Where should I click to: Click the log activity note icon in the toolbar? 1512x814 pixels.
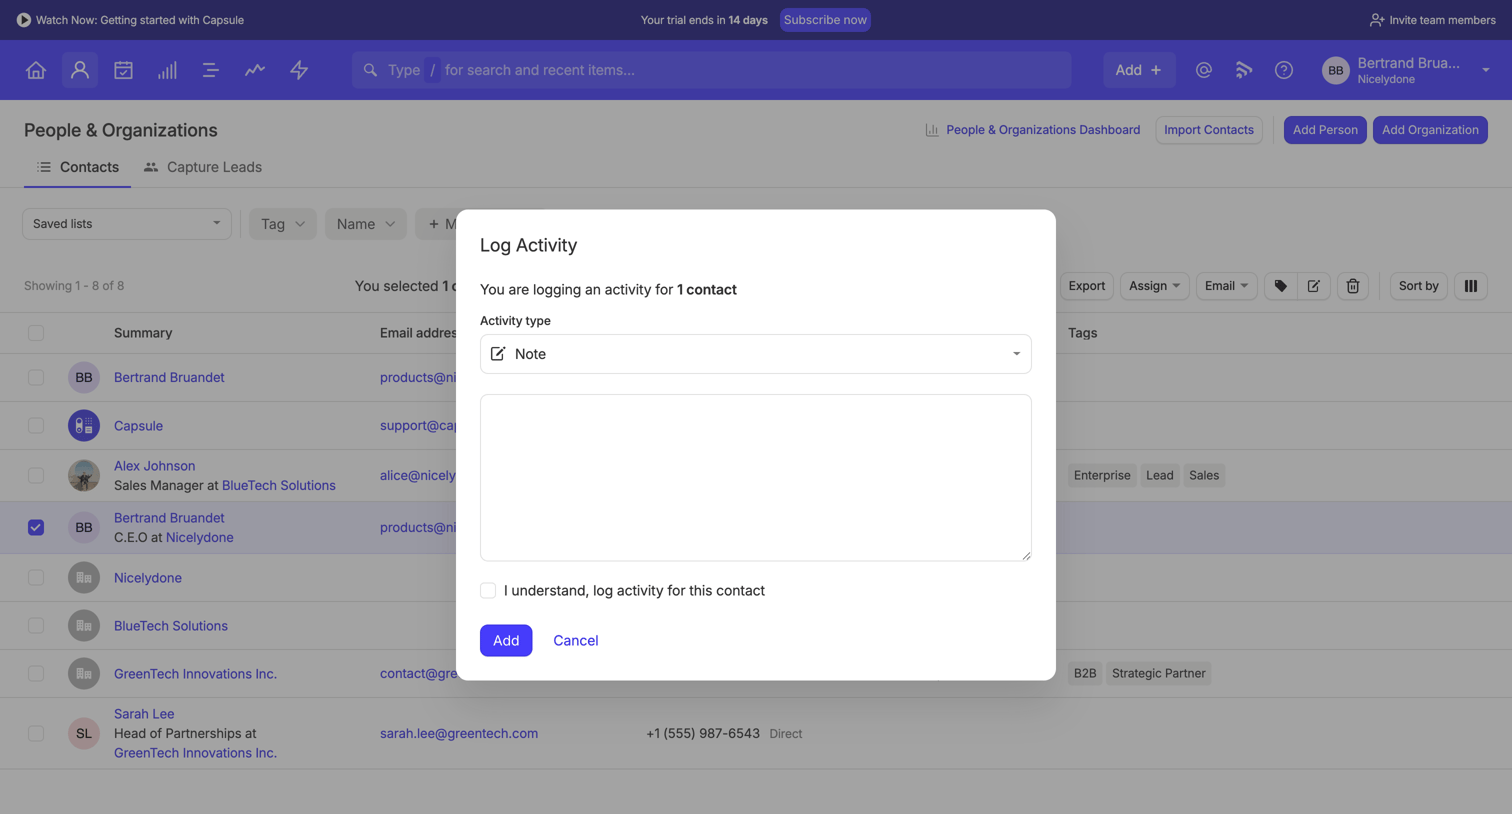point(1314,286)
